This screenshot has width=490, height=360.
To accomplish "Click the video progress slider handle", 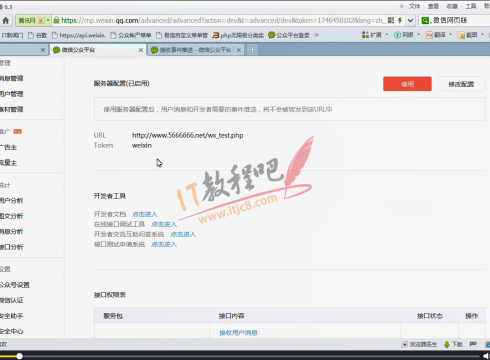I will pyautogui.click(x=20, y=356).
